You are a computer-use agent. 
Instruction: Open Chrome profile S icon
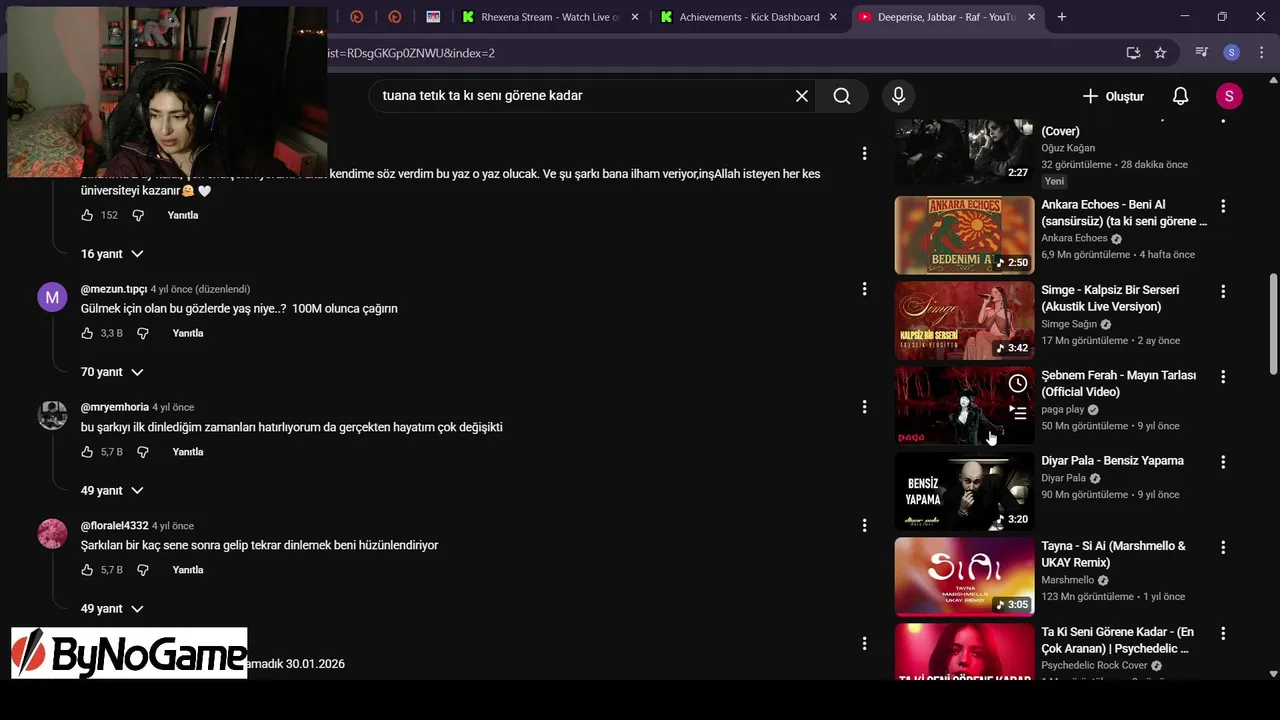(1232, 53)
